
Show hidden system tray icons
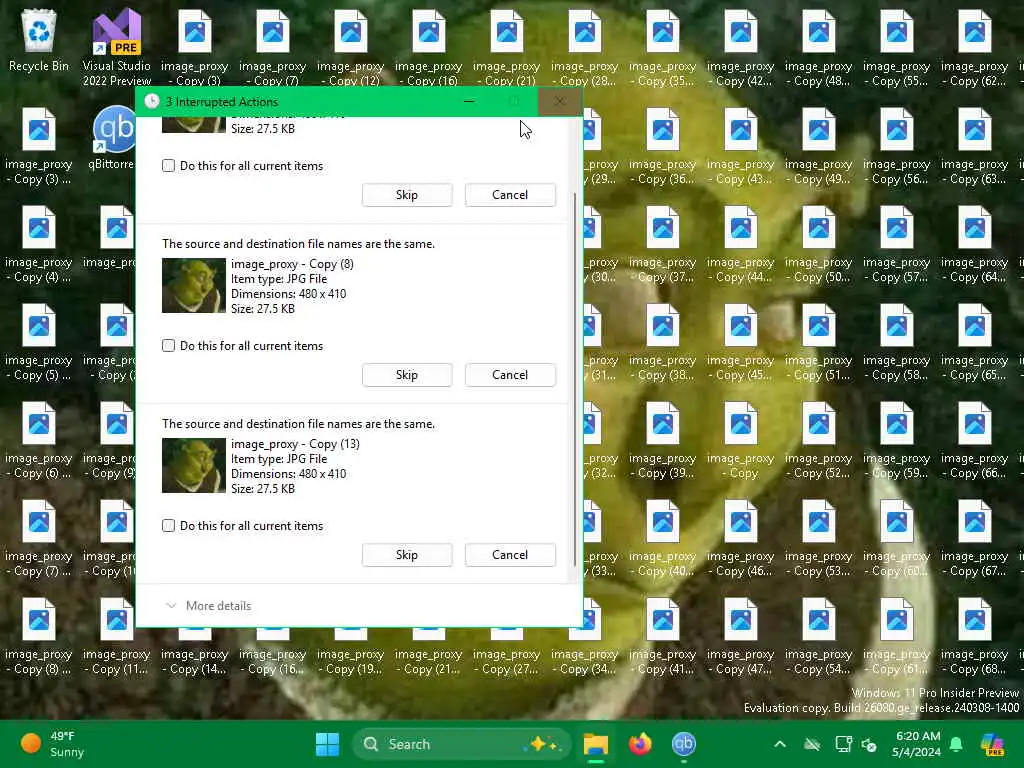[x=780, y=744]
